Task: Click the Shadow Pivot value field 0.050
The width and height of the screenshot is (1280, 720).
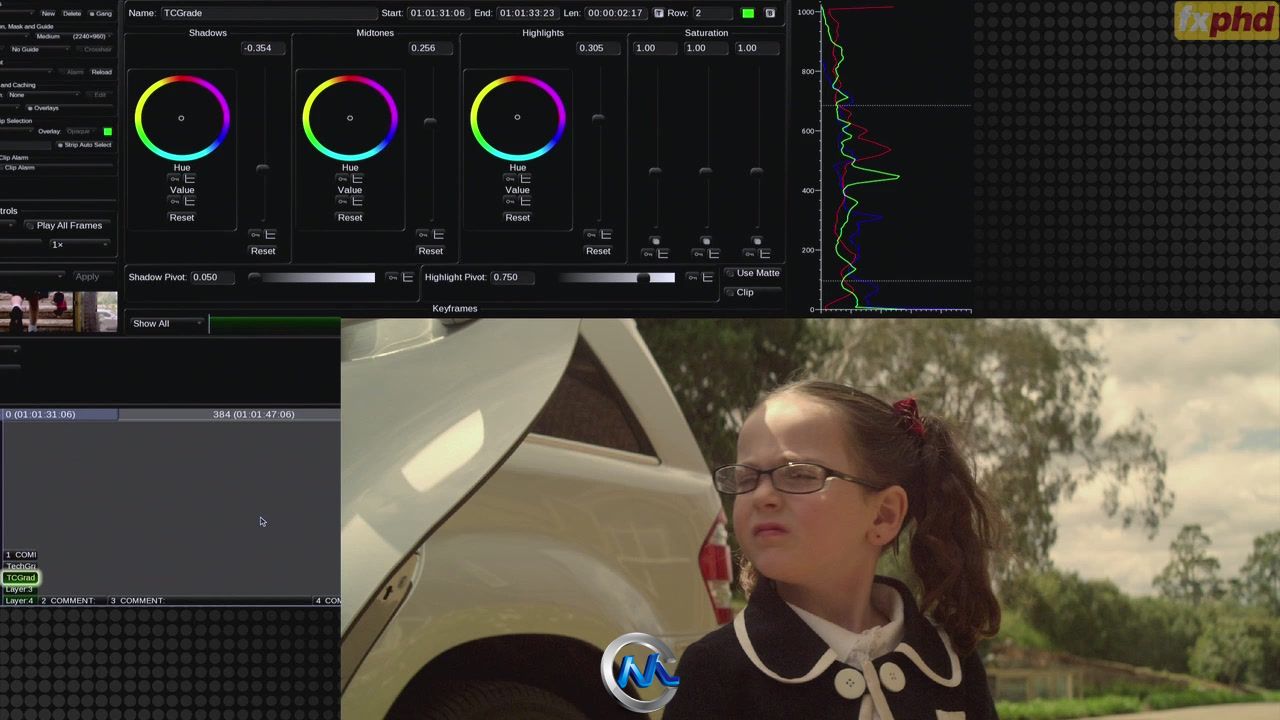Action: coord(213,277)
